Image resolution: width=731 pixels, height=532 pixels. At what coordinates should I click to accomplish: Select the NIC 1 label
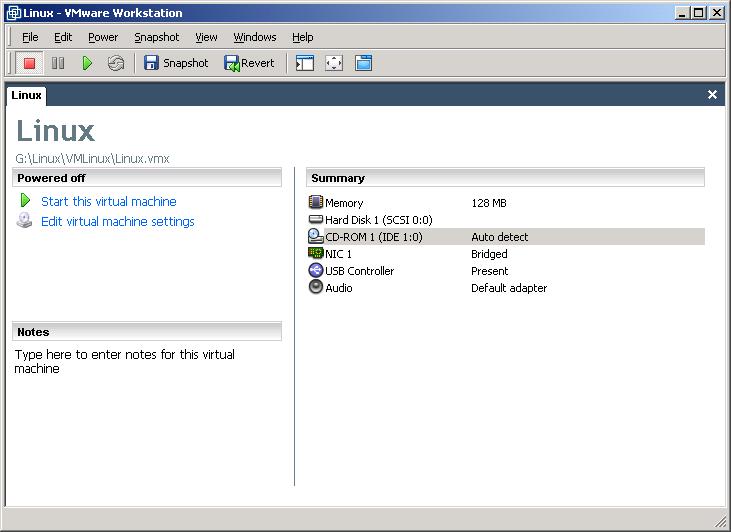click(338, 254)
